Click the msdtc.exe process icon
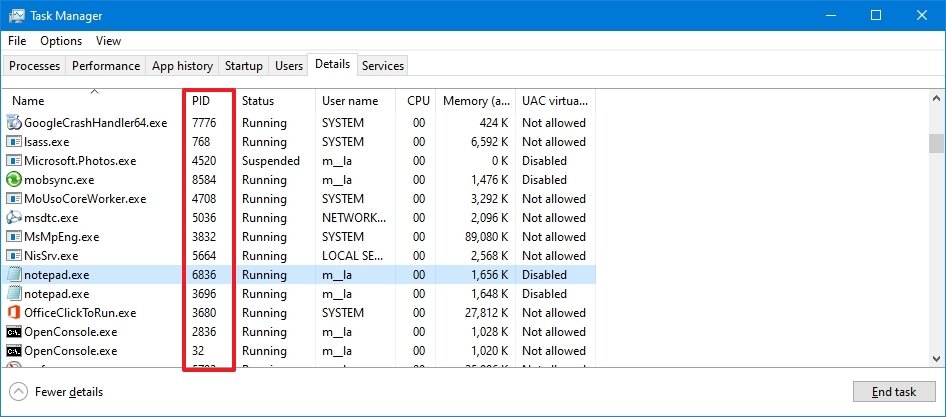This screenshot has width=946, height=417. pyautogui.click(x=14, y=218)
